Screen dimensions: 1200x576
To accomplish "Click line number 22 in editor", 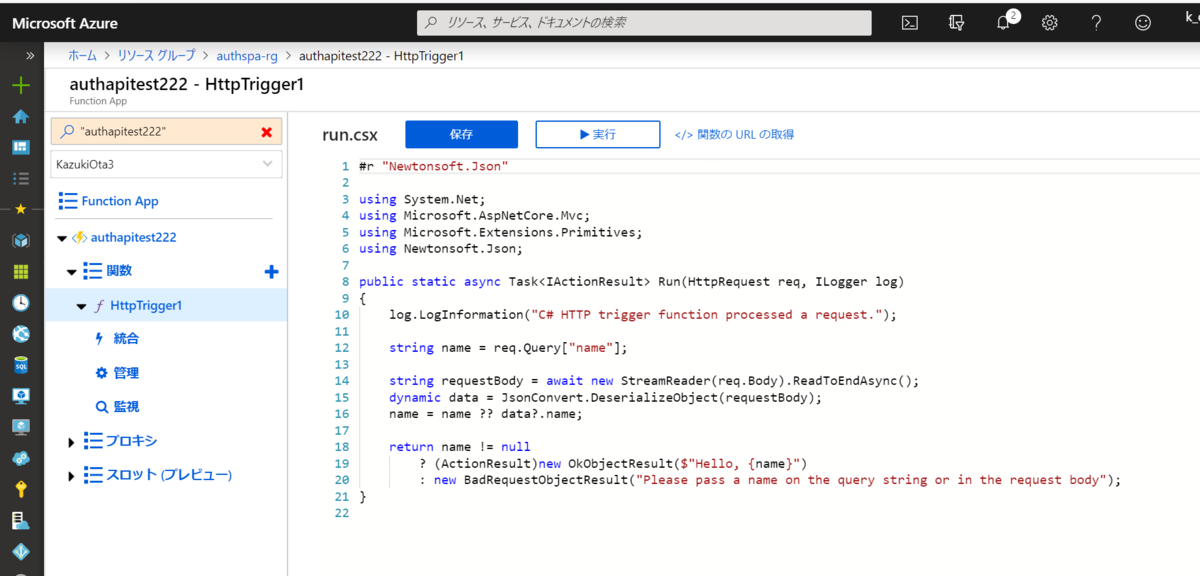I will point(342,512).
